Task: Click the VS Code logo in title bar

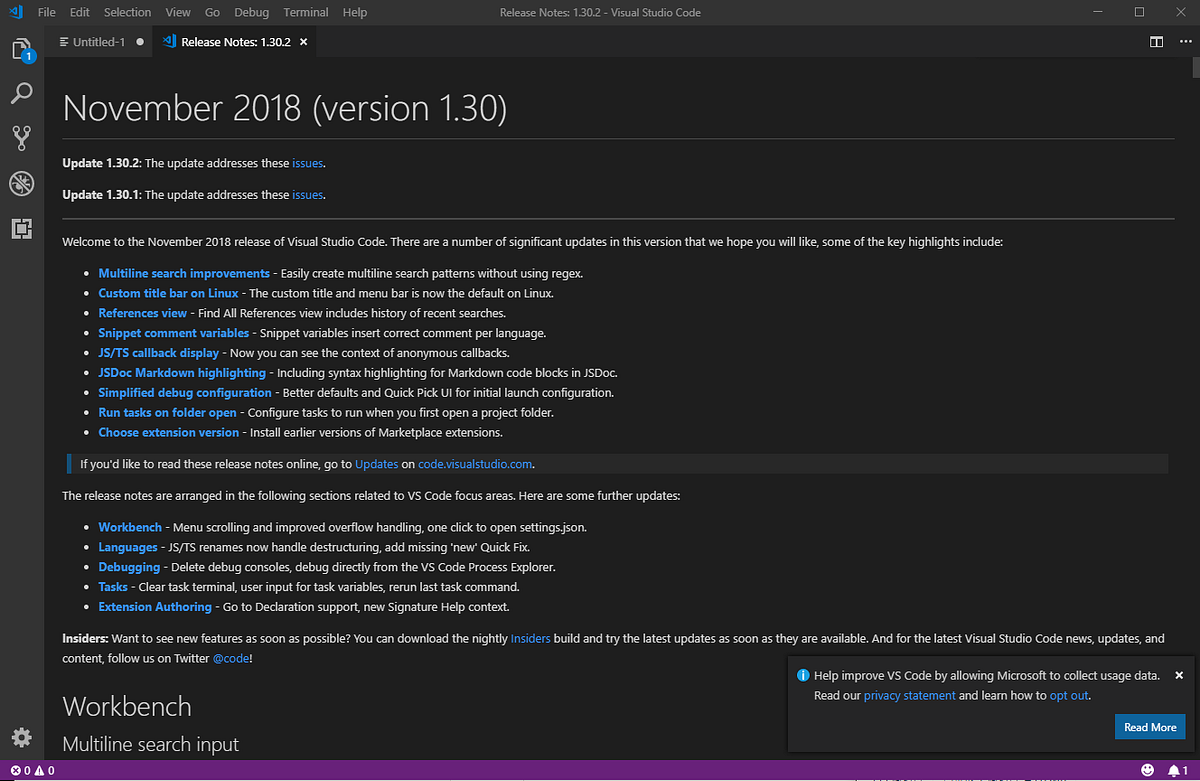Action: (x=15, y=12)
